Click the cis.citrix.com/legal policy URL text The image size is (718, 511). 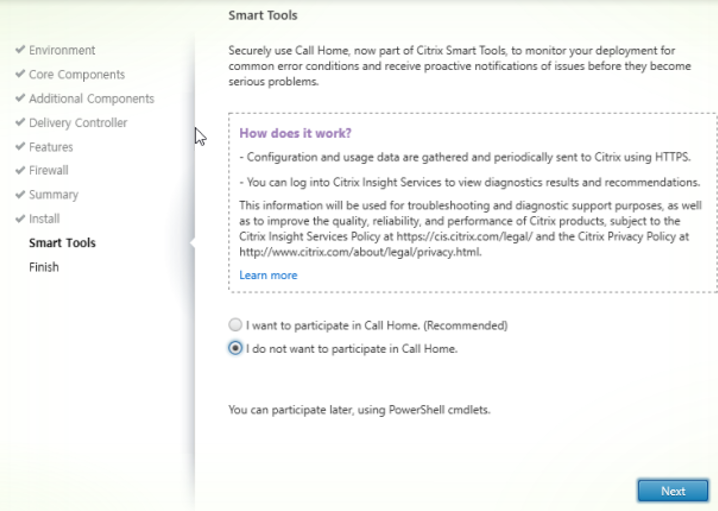[x=464, y=236]
